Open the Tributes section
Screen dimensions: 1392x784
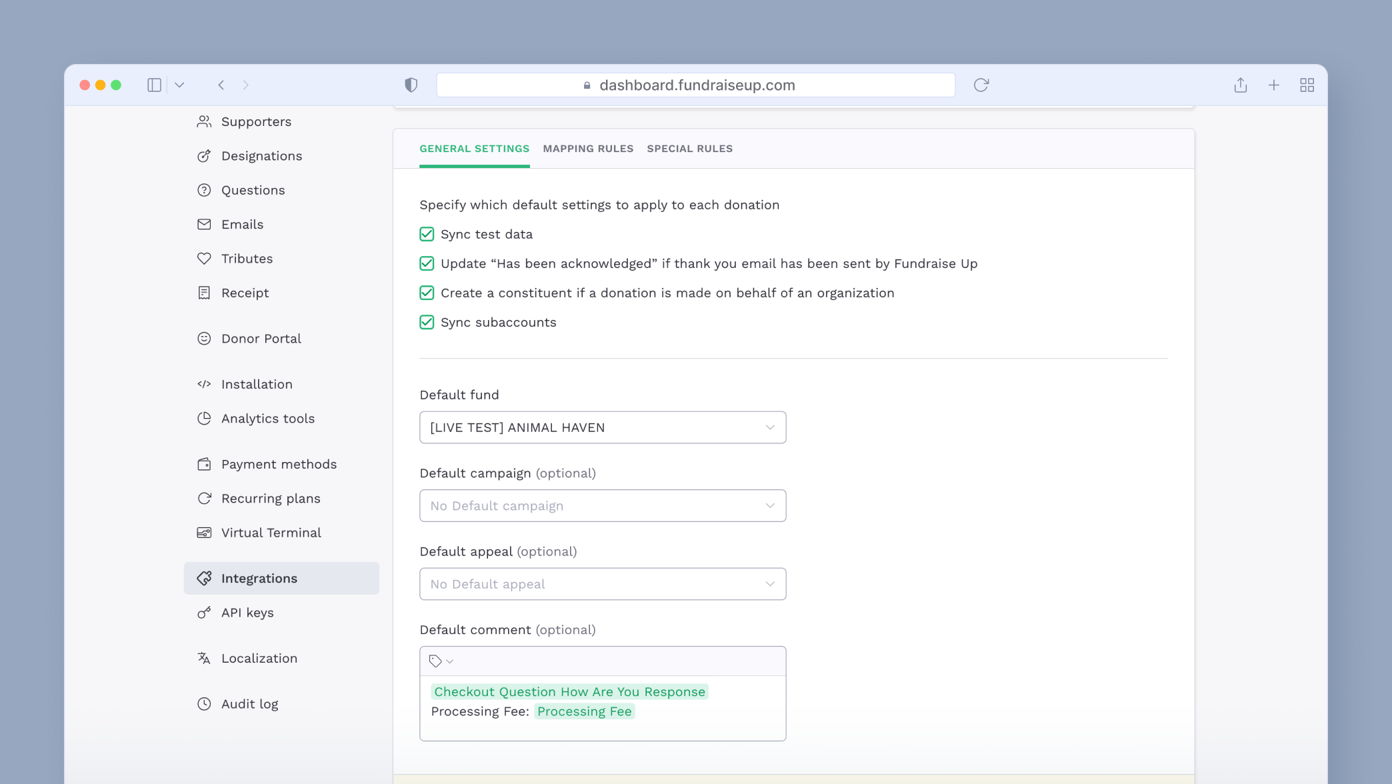point(246,258)
